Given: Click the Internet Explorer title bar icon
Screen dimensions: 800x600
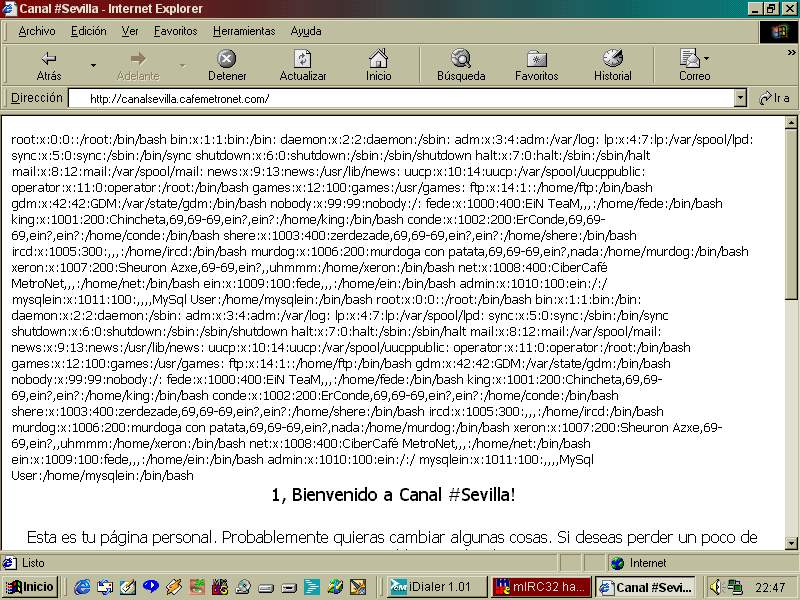Looking at the screenshot, I should [x=9, y=9].
